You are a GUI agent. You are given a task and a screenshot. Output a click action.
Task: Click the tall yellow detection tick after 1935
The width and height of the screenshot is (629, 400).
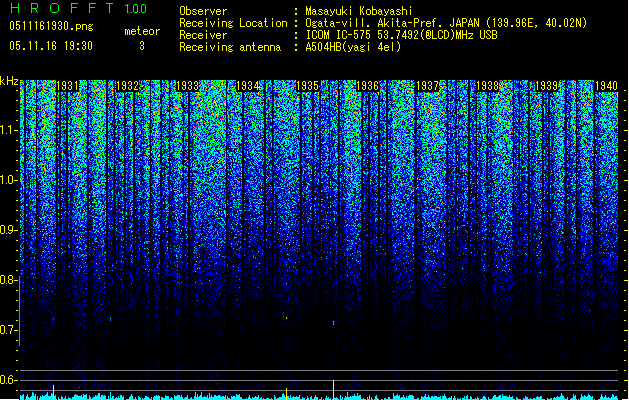click(334, 389)
